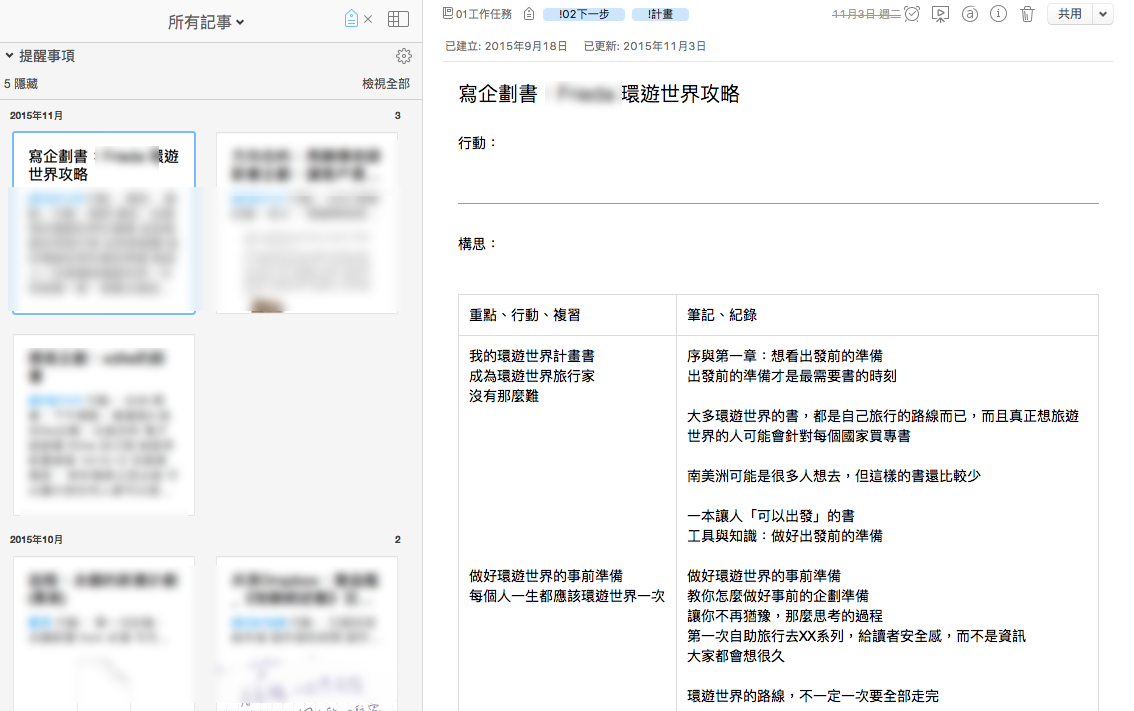1134x711 pixels.
Task: Click 檢視全部 to view all reminders
Action: 385,84
